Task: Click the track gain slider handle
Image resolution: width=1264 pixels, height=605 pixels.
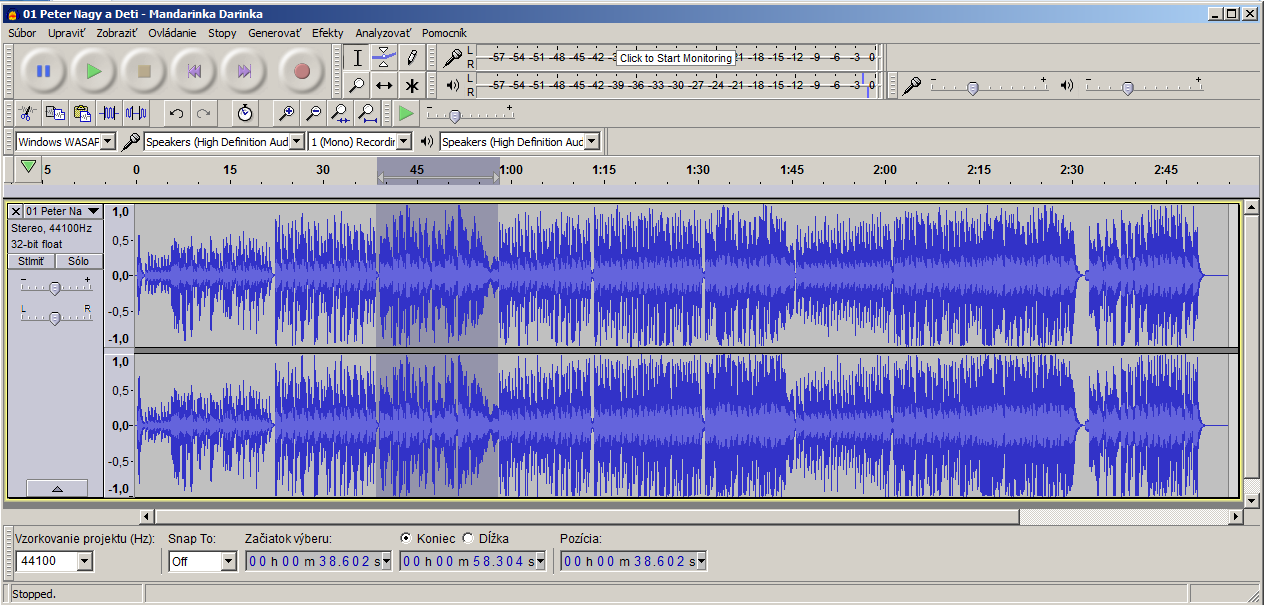Action: (x=55, y=288)
